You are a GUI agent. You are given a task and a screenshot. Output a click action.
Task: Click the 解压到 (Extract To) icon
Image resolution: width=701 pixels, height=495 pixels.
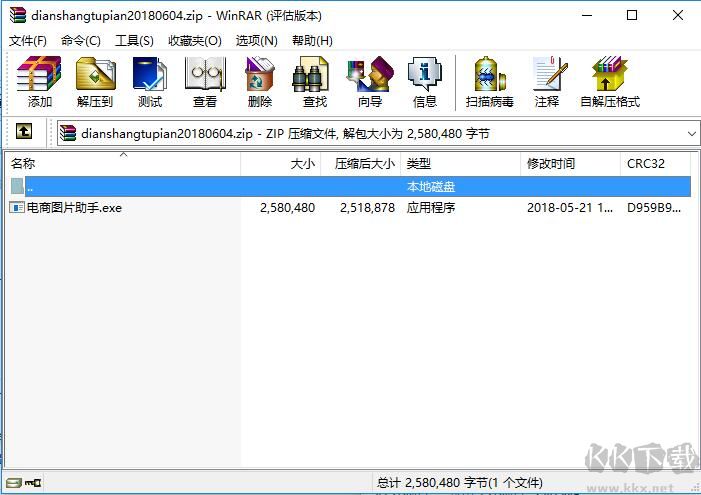click(95, 82)
